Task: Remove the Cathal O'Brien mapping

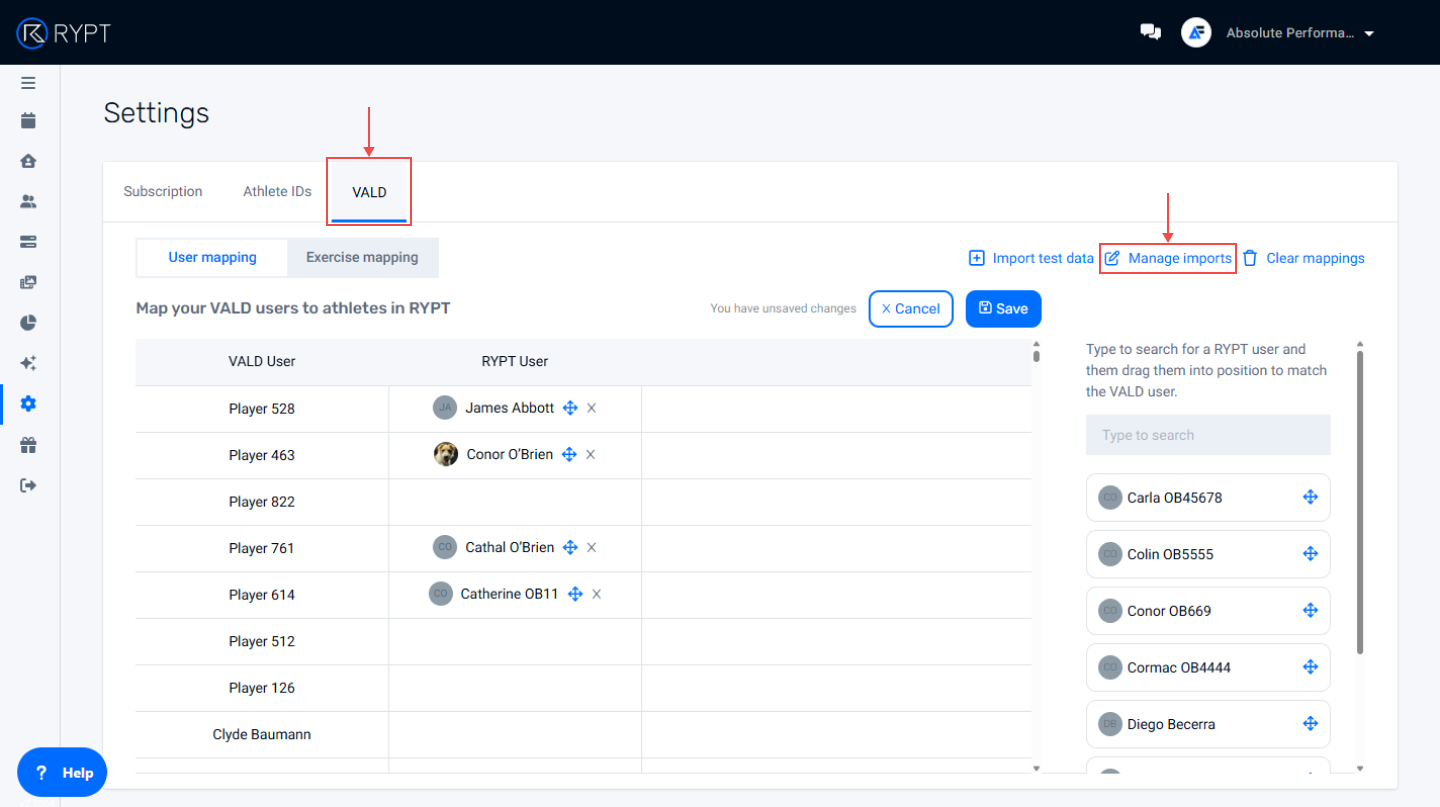Action: [x=591, y=547]
